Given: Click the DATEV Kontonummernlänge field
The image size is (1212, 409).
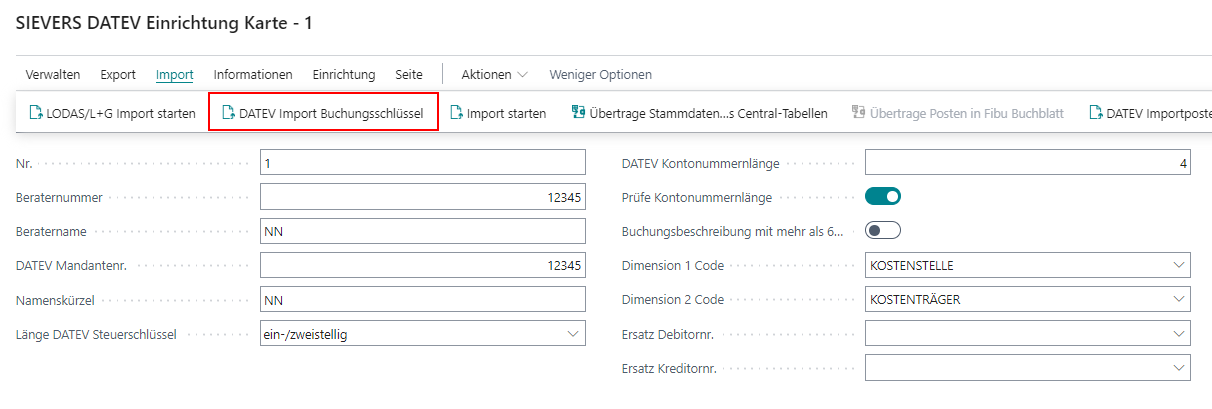Looking at the screenshot, I should 1027,163.
